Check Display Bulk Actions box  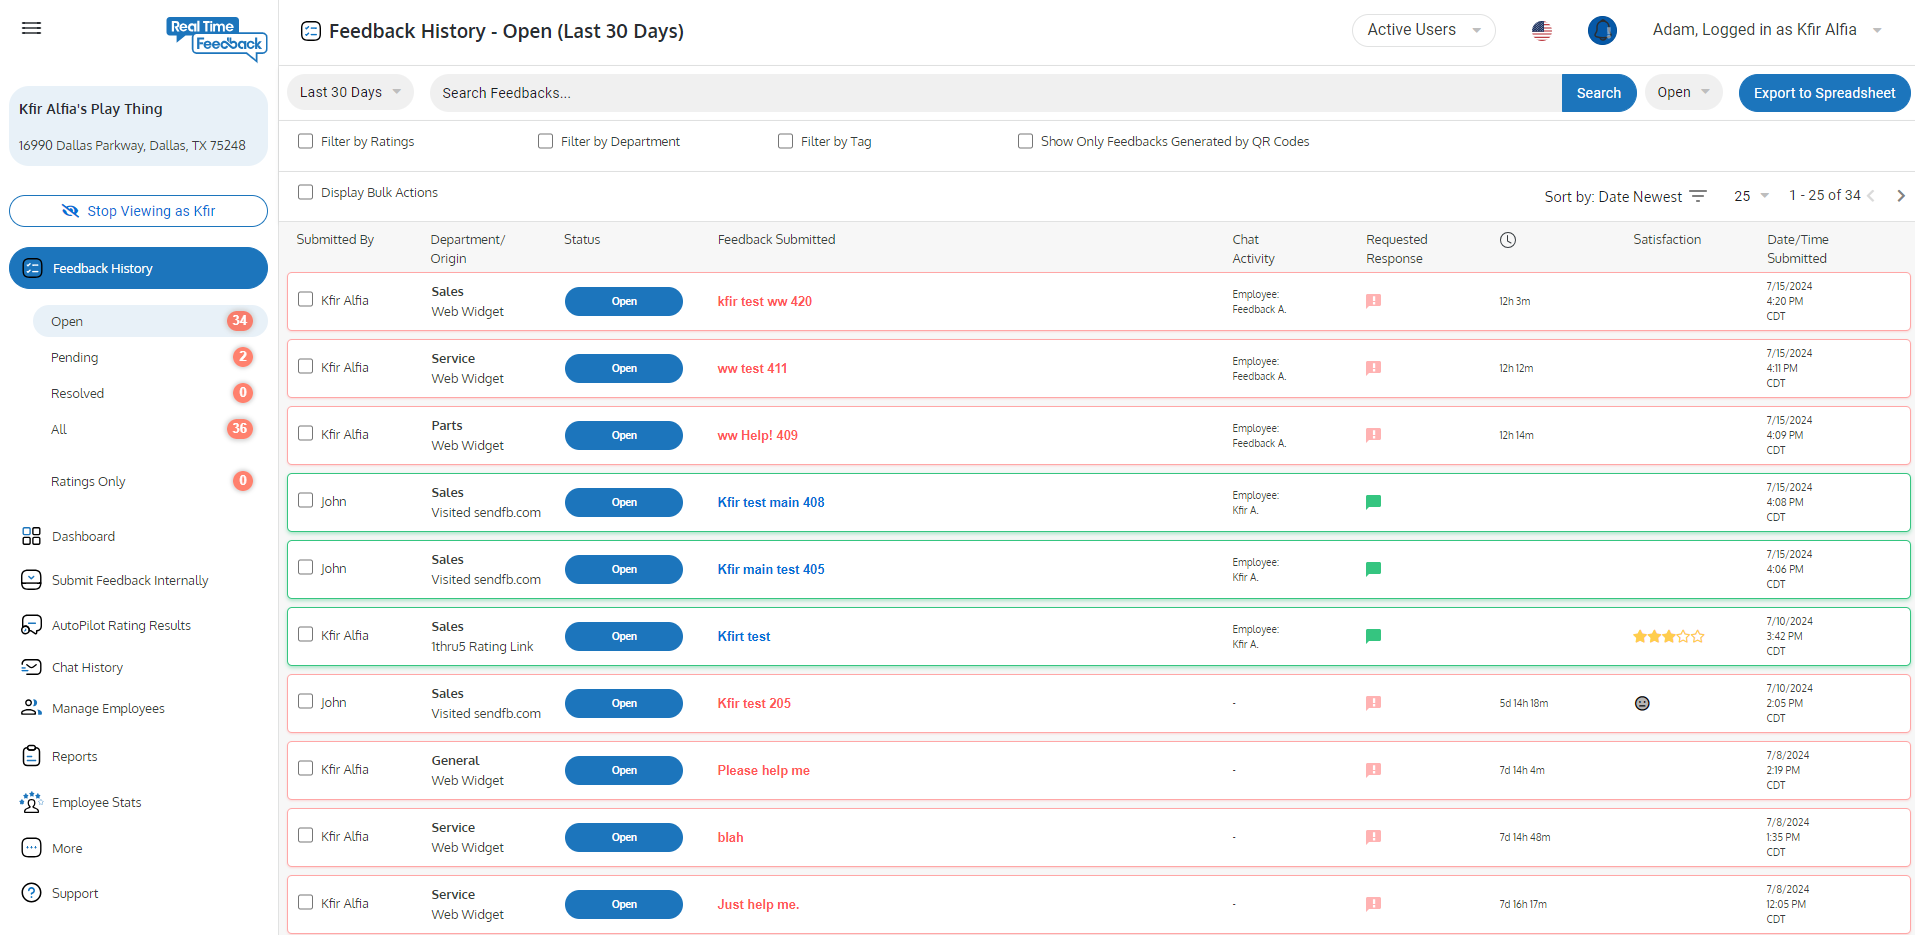(x=306, y=192)
